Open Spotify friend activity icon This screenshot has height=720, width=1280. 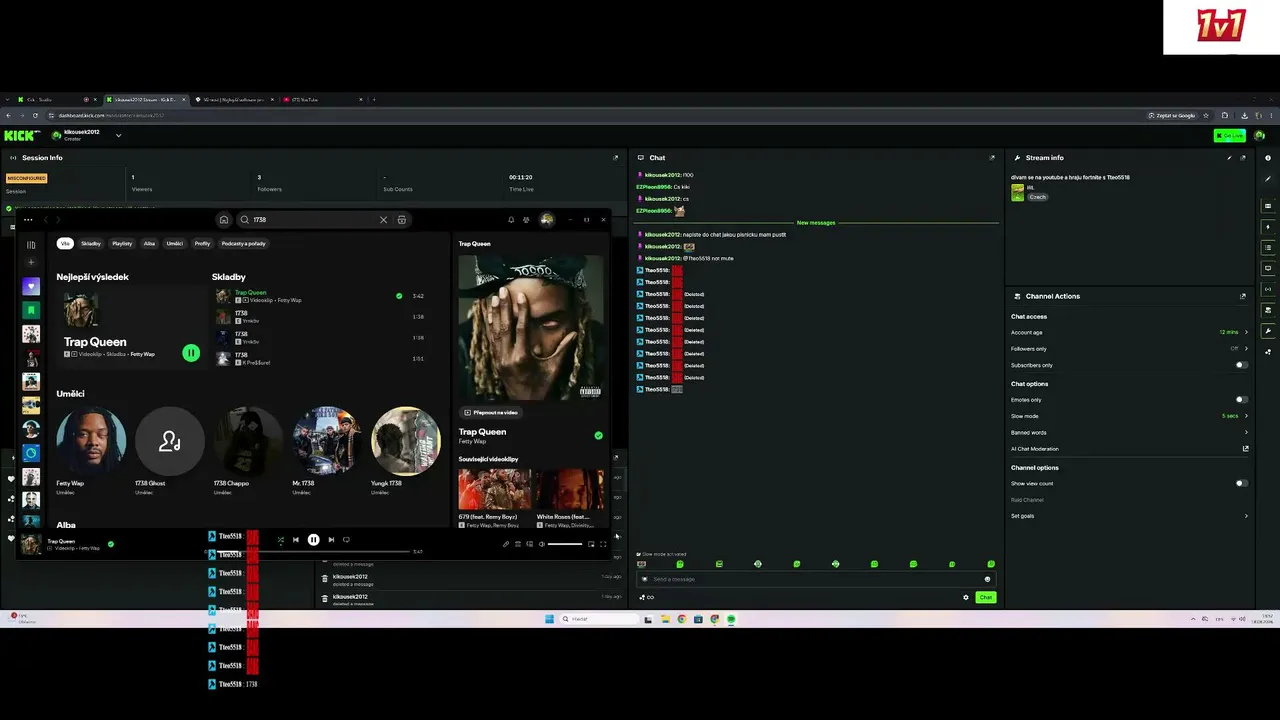coord(526,220)
